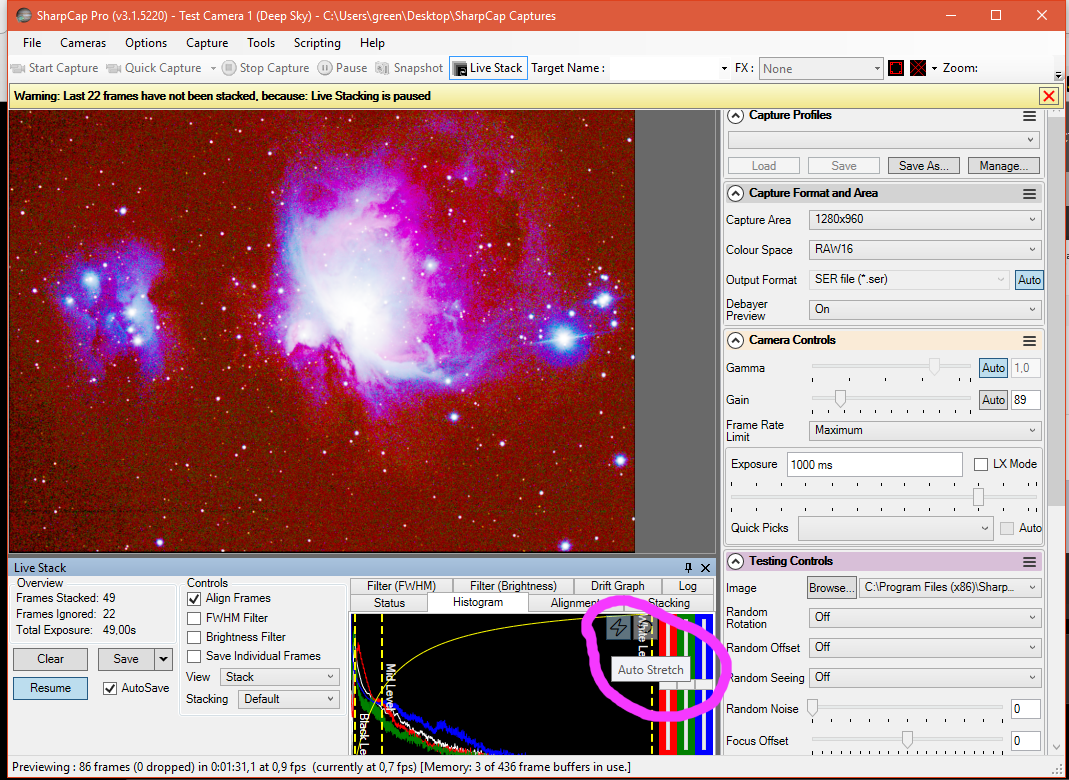Click the Auto Stretch lightning bolt icon
The image size is (1069, 780).
[x=619, y=628]
